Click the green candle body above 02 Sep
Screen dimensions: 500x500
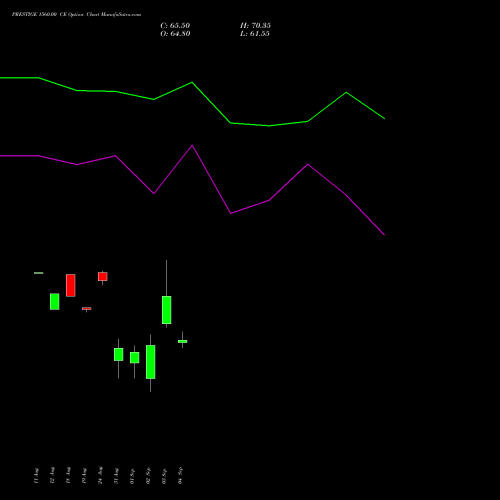point(151,362)
